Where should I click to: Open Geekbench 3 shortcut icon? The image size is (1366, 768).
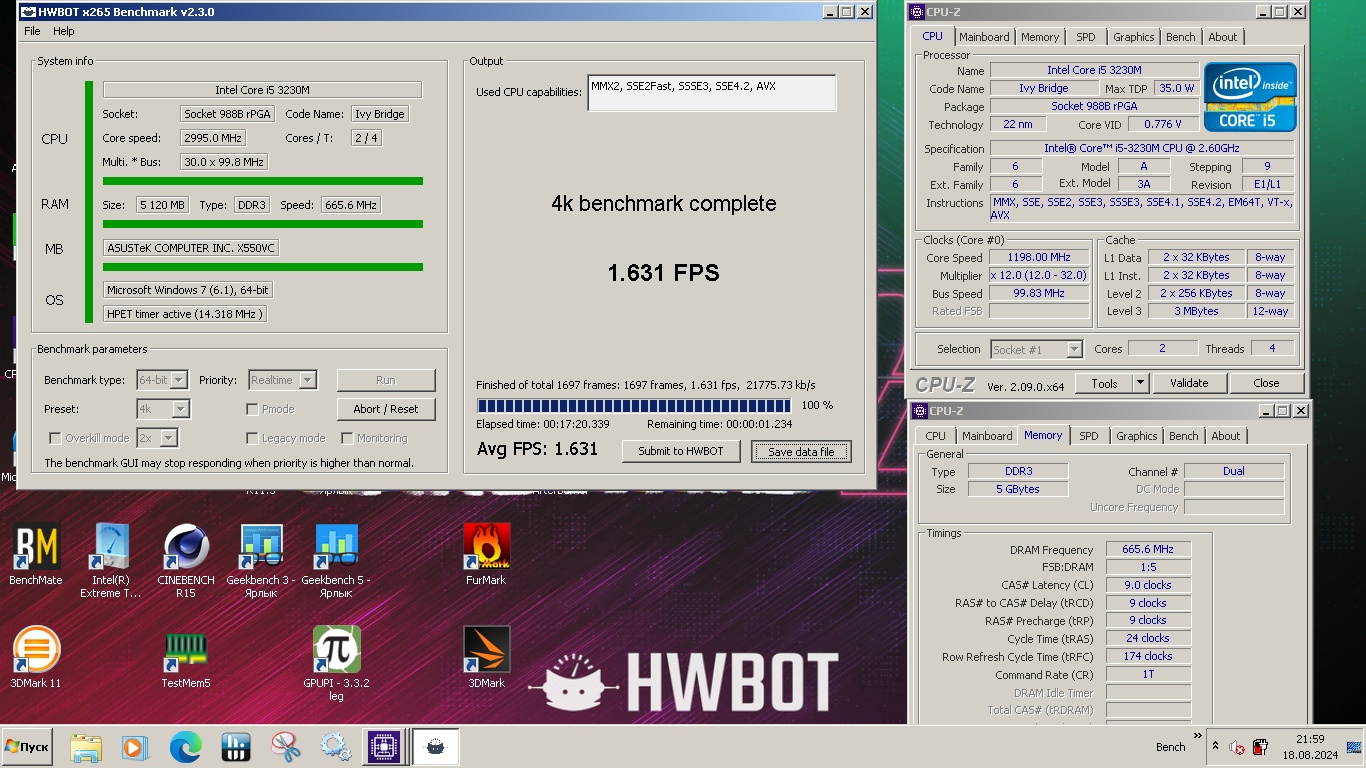coord(261,560)
